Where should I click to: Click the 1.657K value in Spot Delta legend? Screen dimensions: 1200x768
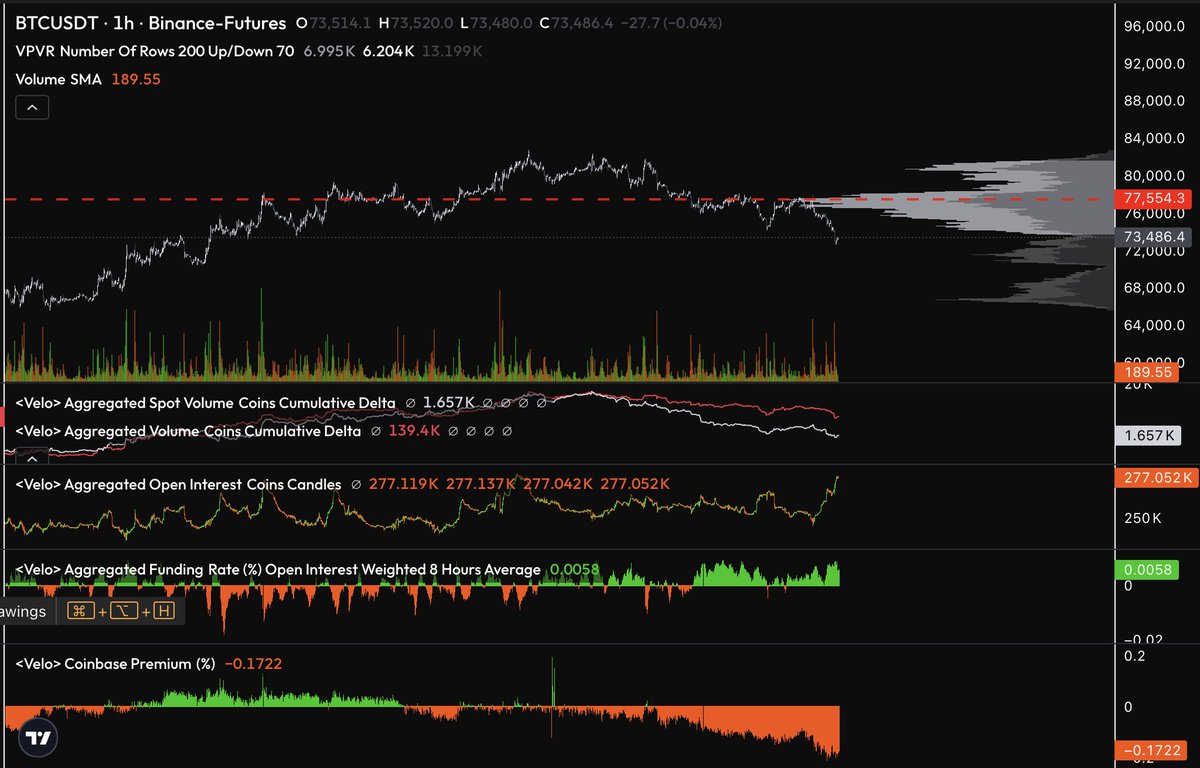tap(449, 402)
